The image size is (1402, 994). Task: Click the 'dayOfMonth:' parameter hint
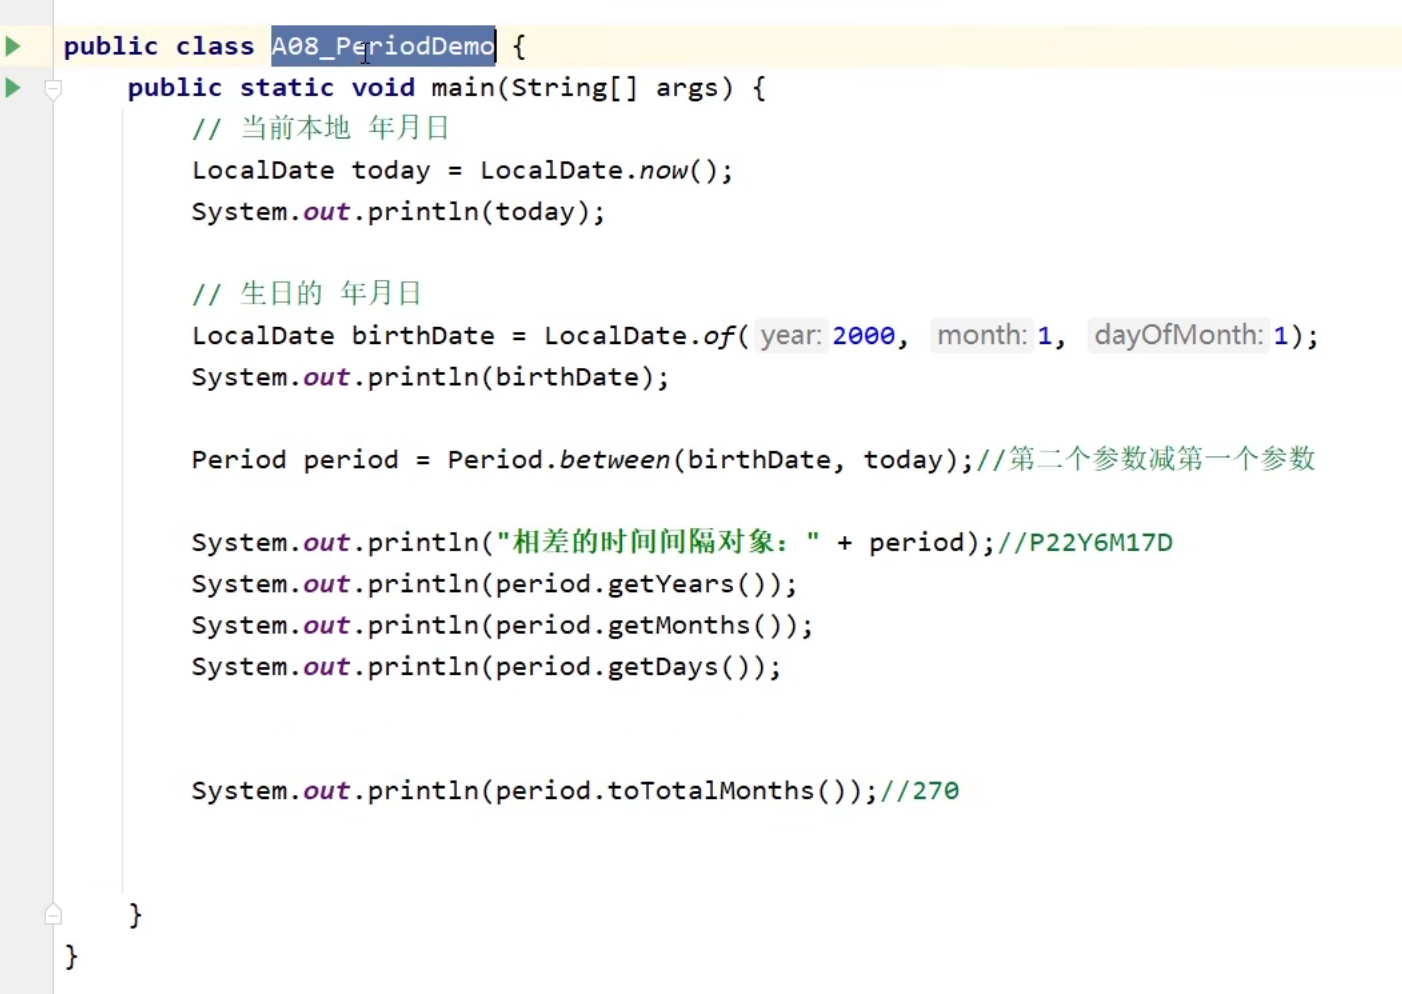1178,335
